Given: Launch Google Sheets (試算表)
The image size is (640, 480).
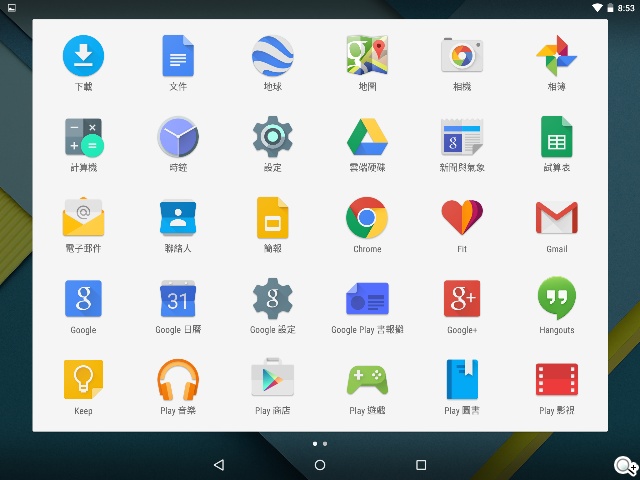Looking at the screenshot, I should 557,137.
